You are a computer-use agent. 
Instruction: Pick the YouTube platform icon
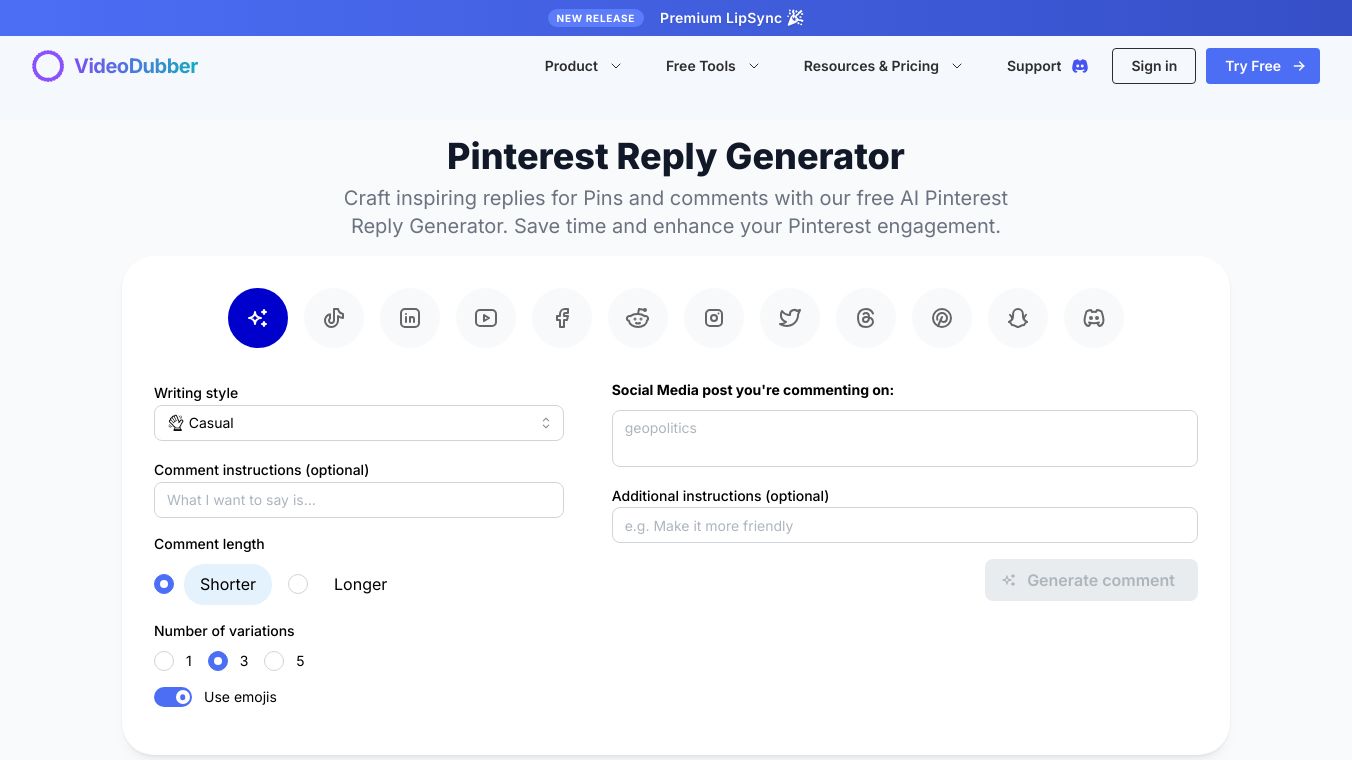[x=486, y=318]
